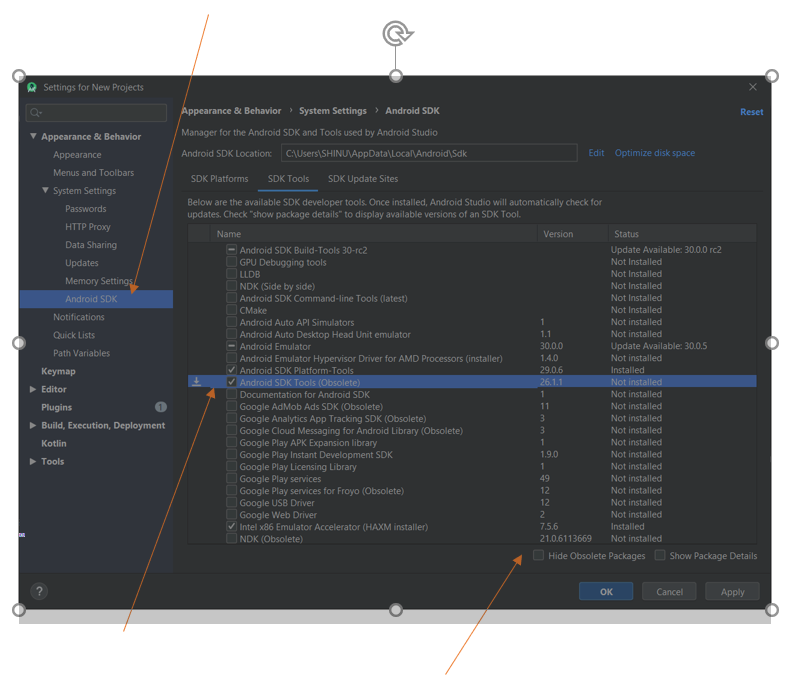Click OK to confirm settings
This screenshot has width=786, height=678.
(606, 591)
